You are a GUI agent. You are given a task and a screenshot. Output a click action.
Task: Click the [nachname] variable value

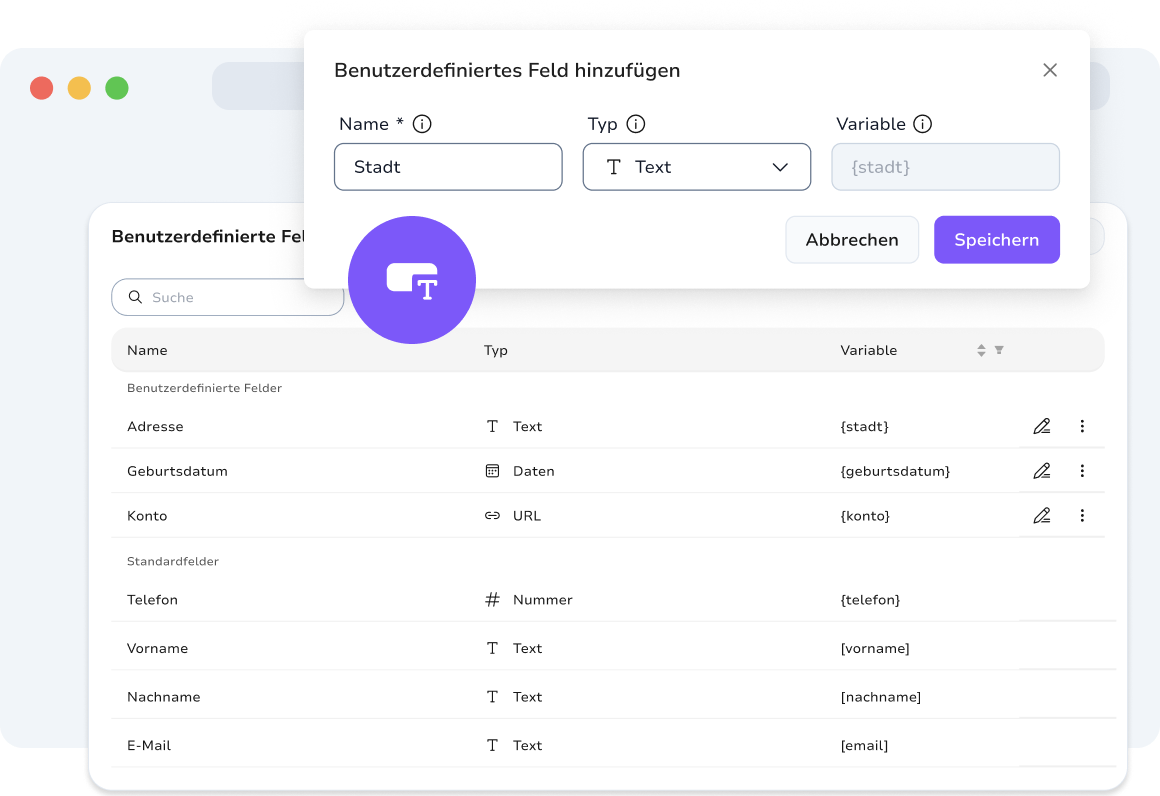click(881, 697)
